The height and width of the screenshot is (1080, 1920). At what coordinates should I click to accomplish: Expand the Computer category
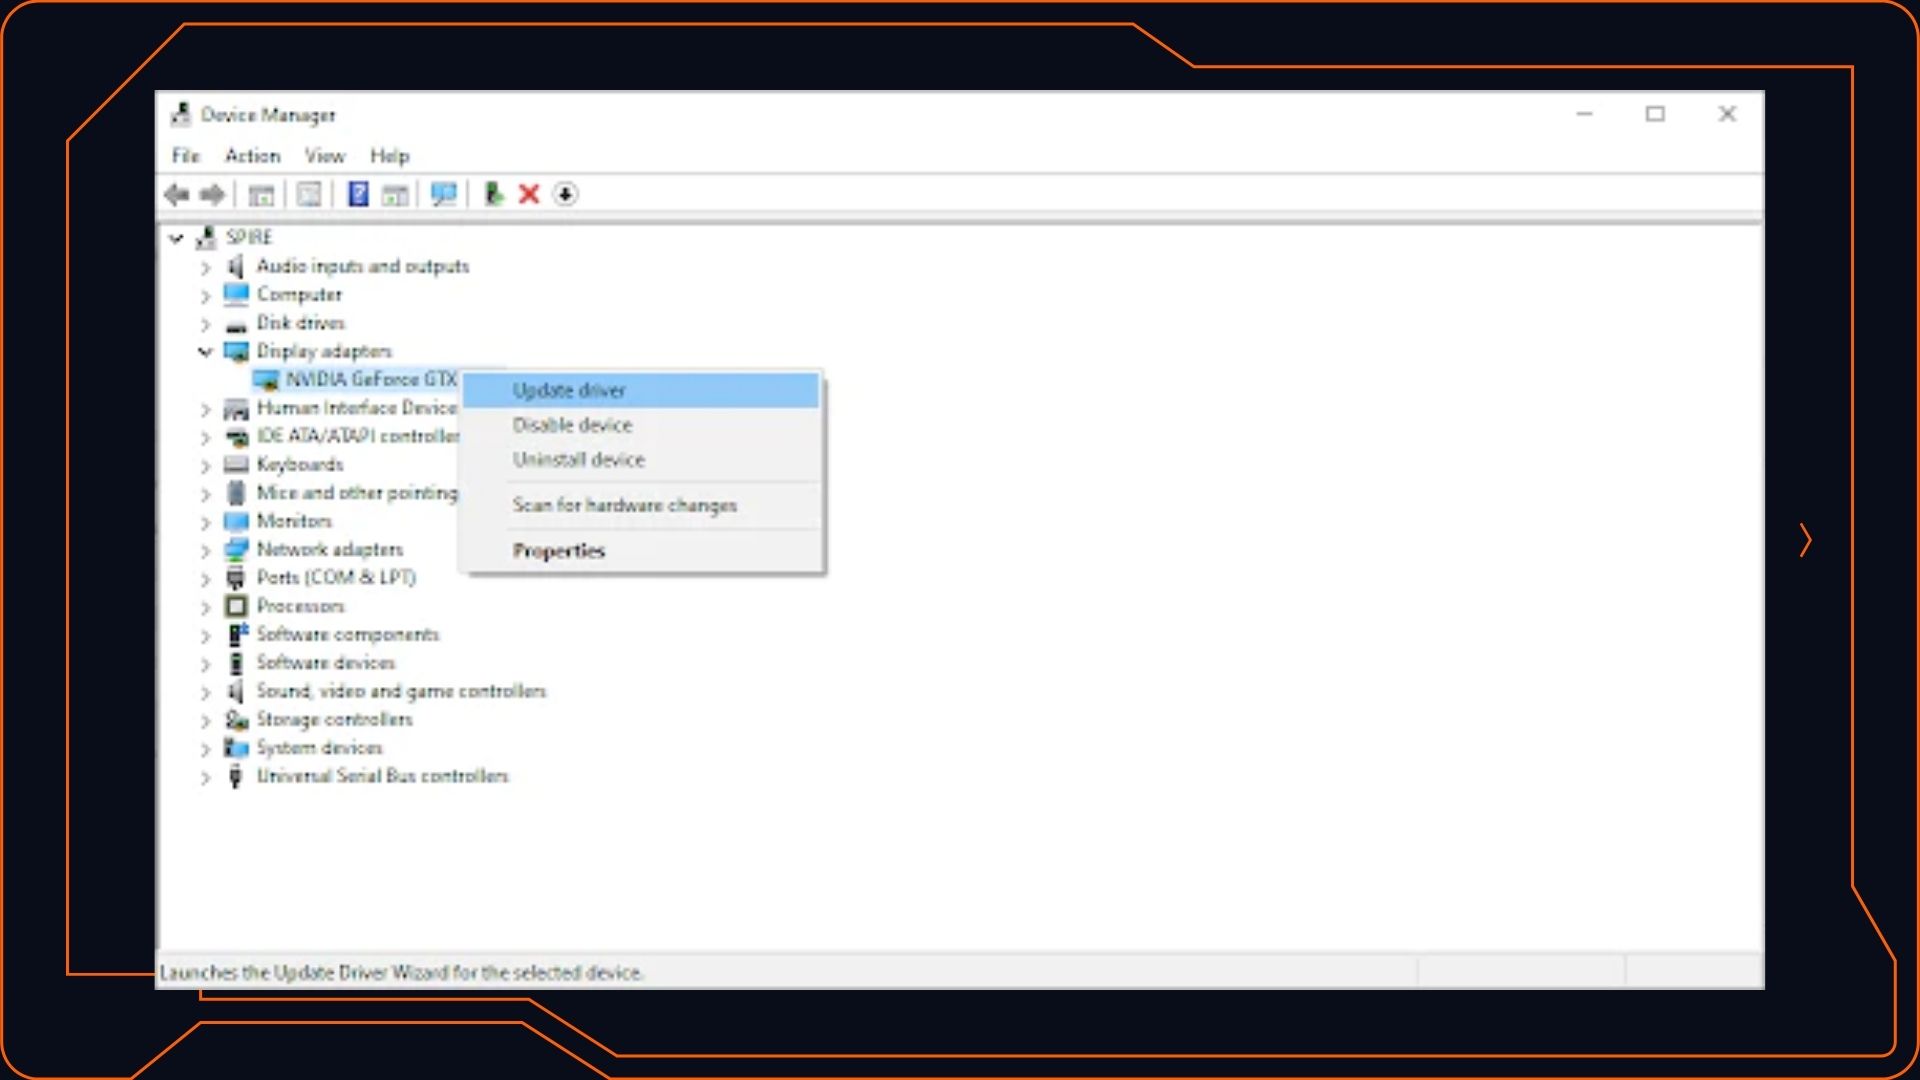click(x=205, y=296)
